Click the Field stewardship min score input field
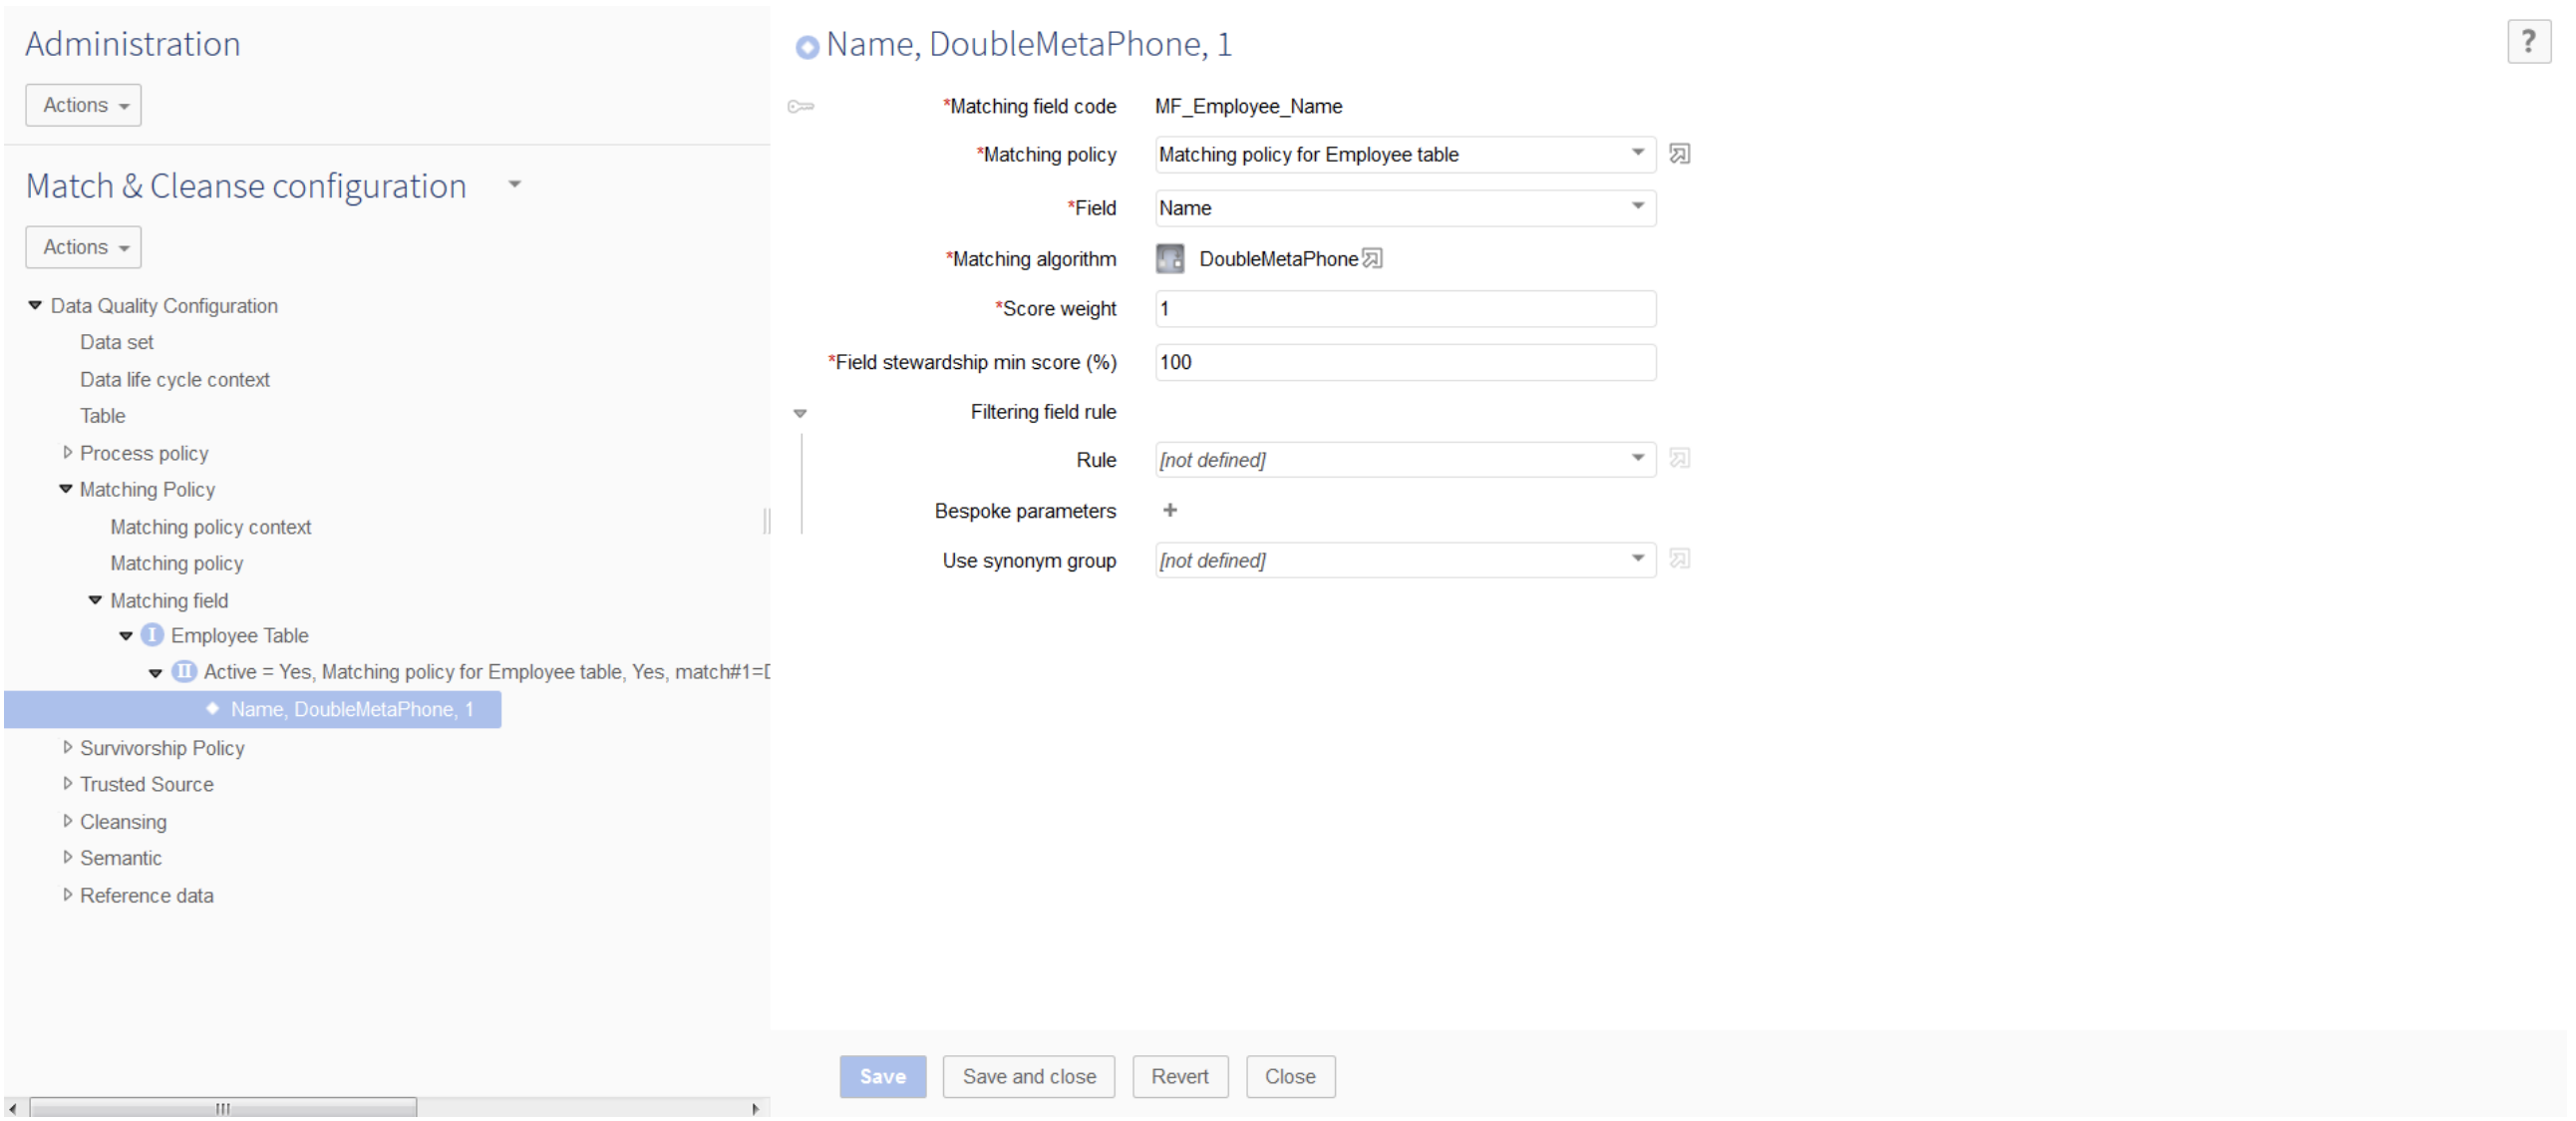 tap(1405, 362)
